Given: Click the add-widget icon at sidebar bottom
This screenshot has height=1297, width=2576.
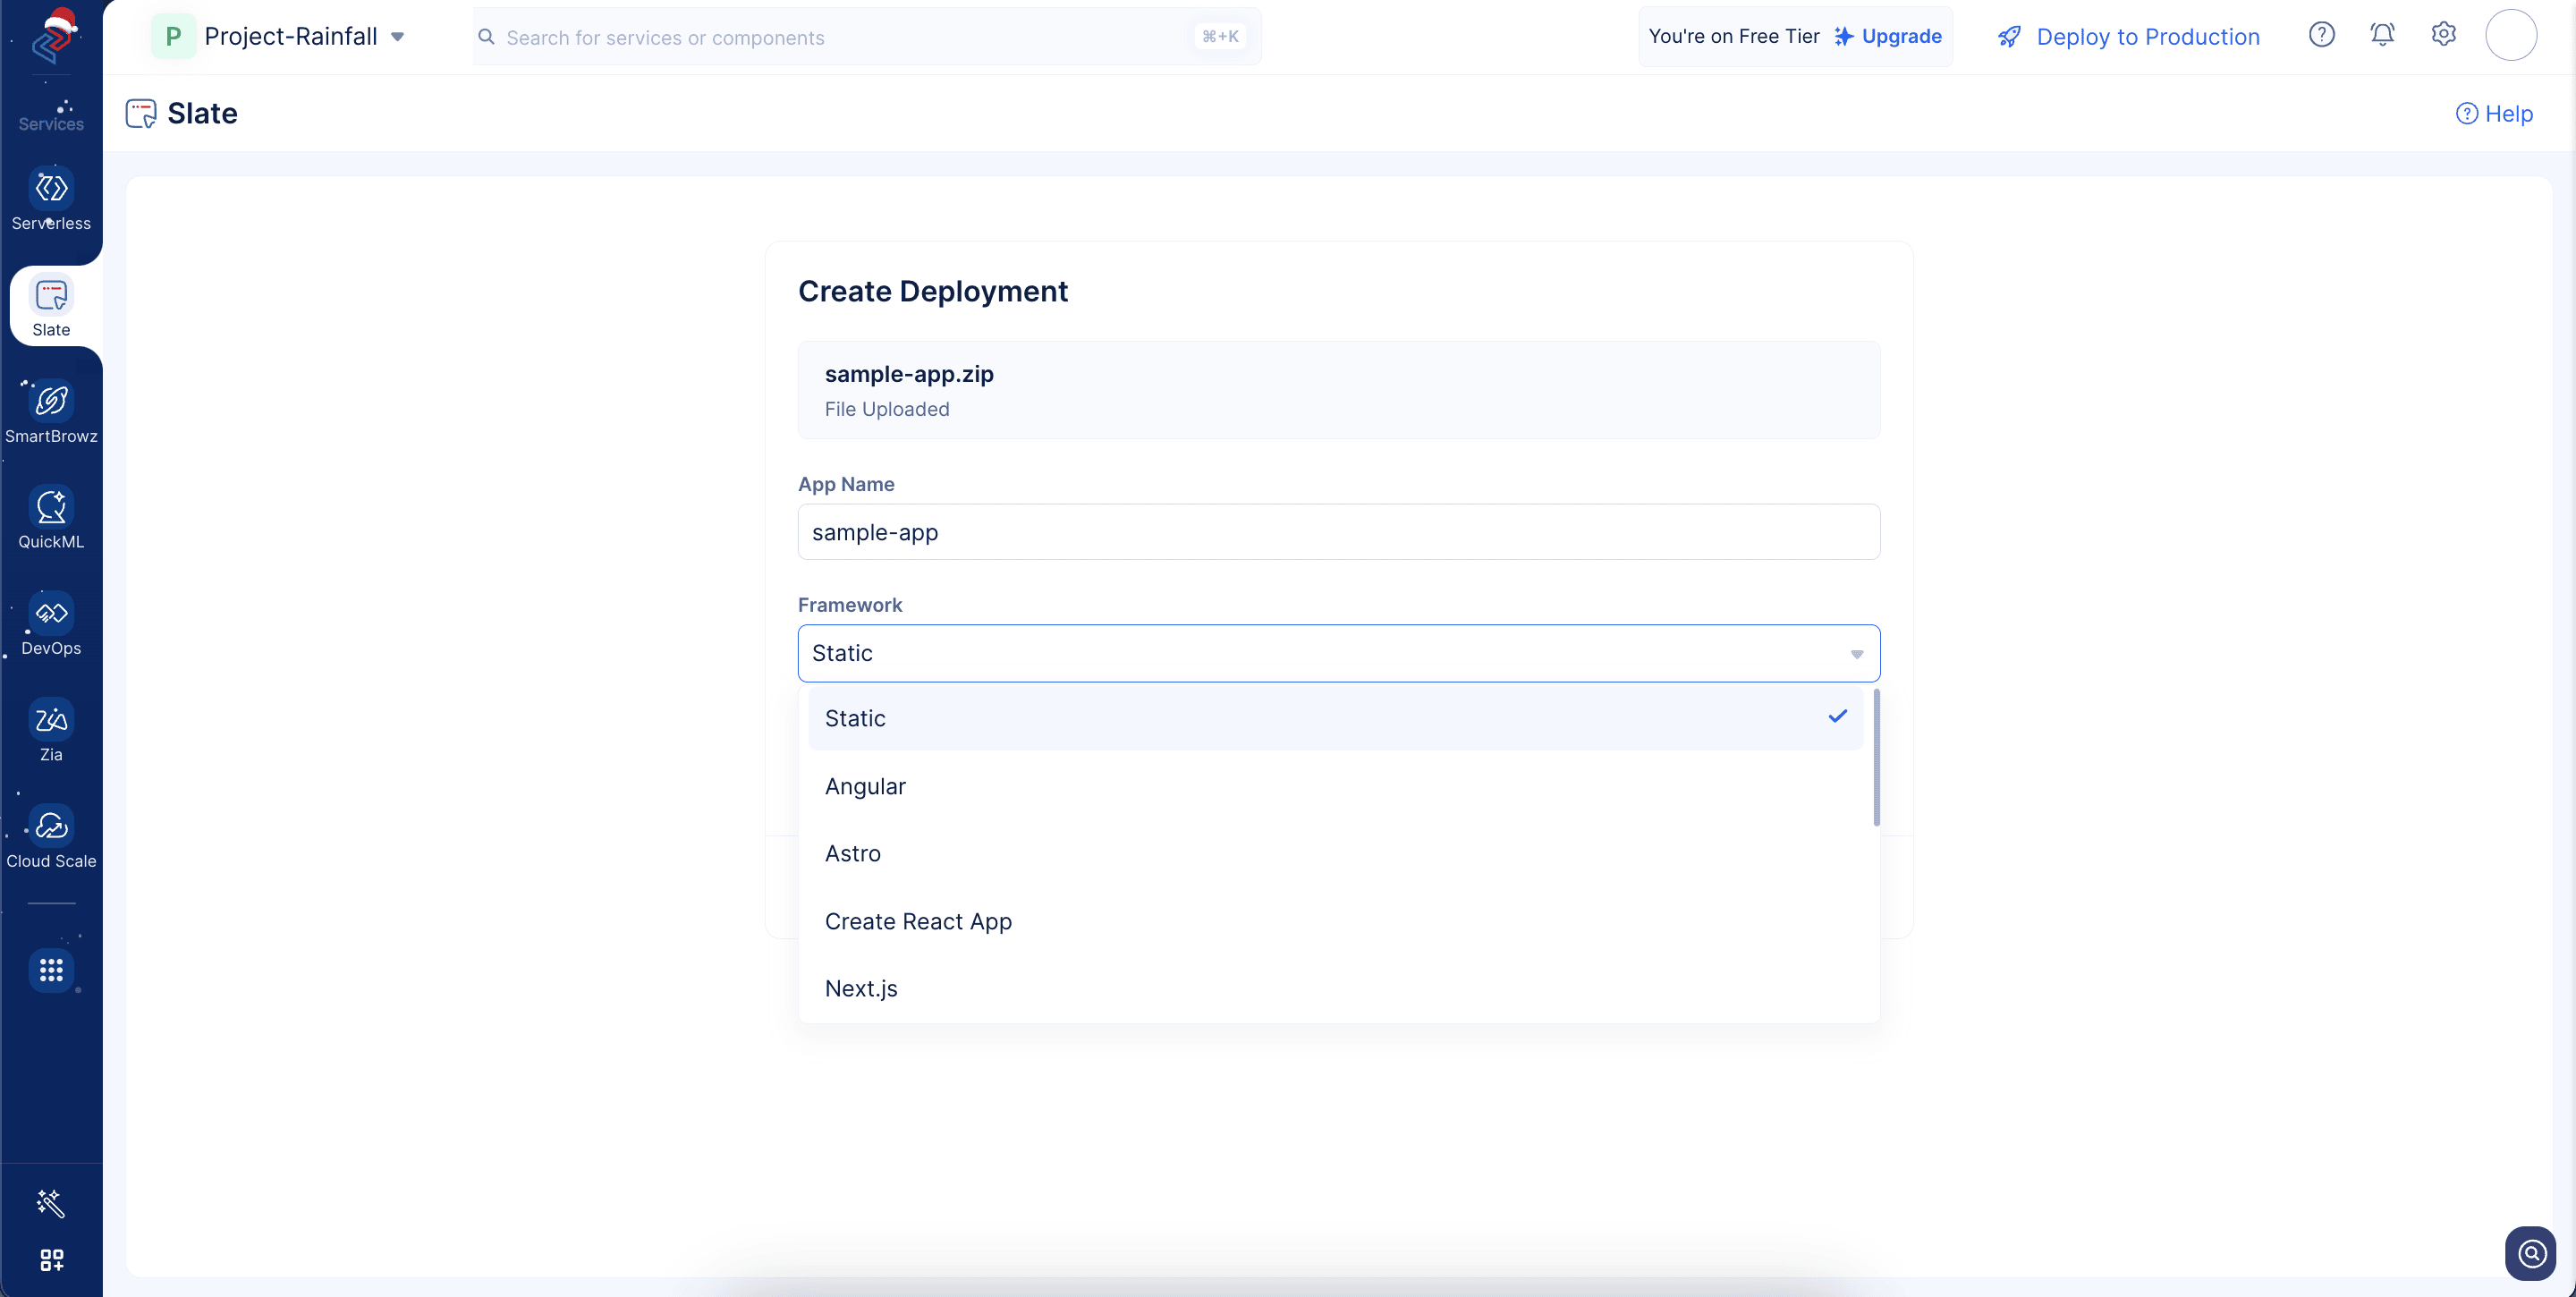Looking at the screenshot, I should point(51,1259).
